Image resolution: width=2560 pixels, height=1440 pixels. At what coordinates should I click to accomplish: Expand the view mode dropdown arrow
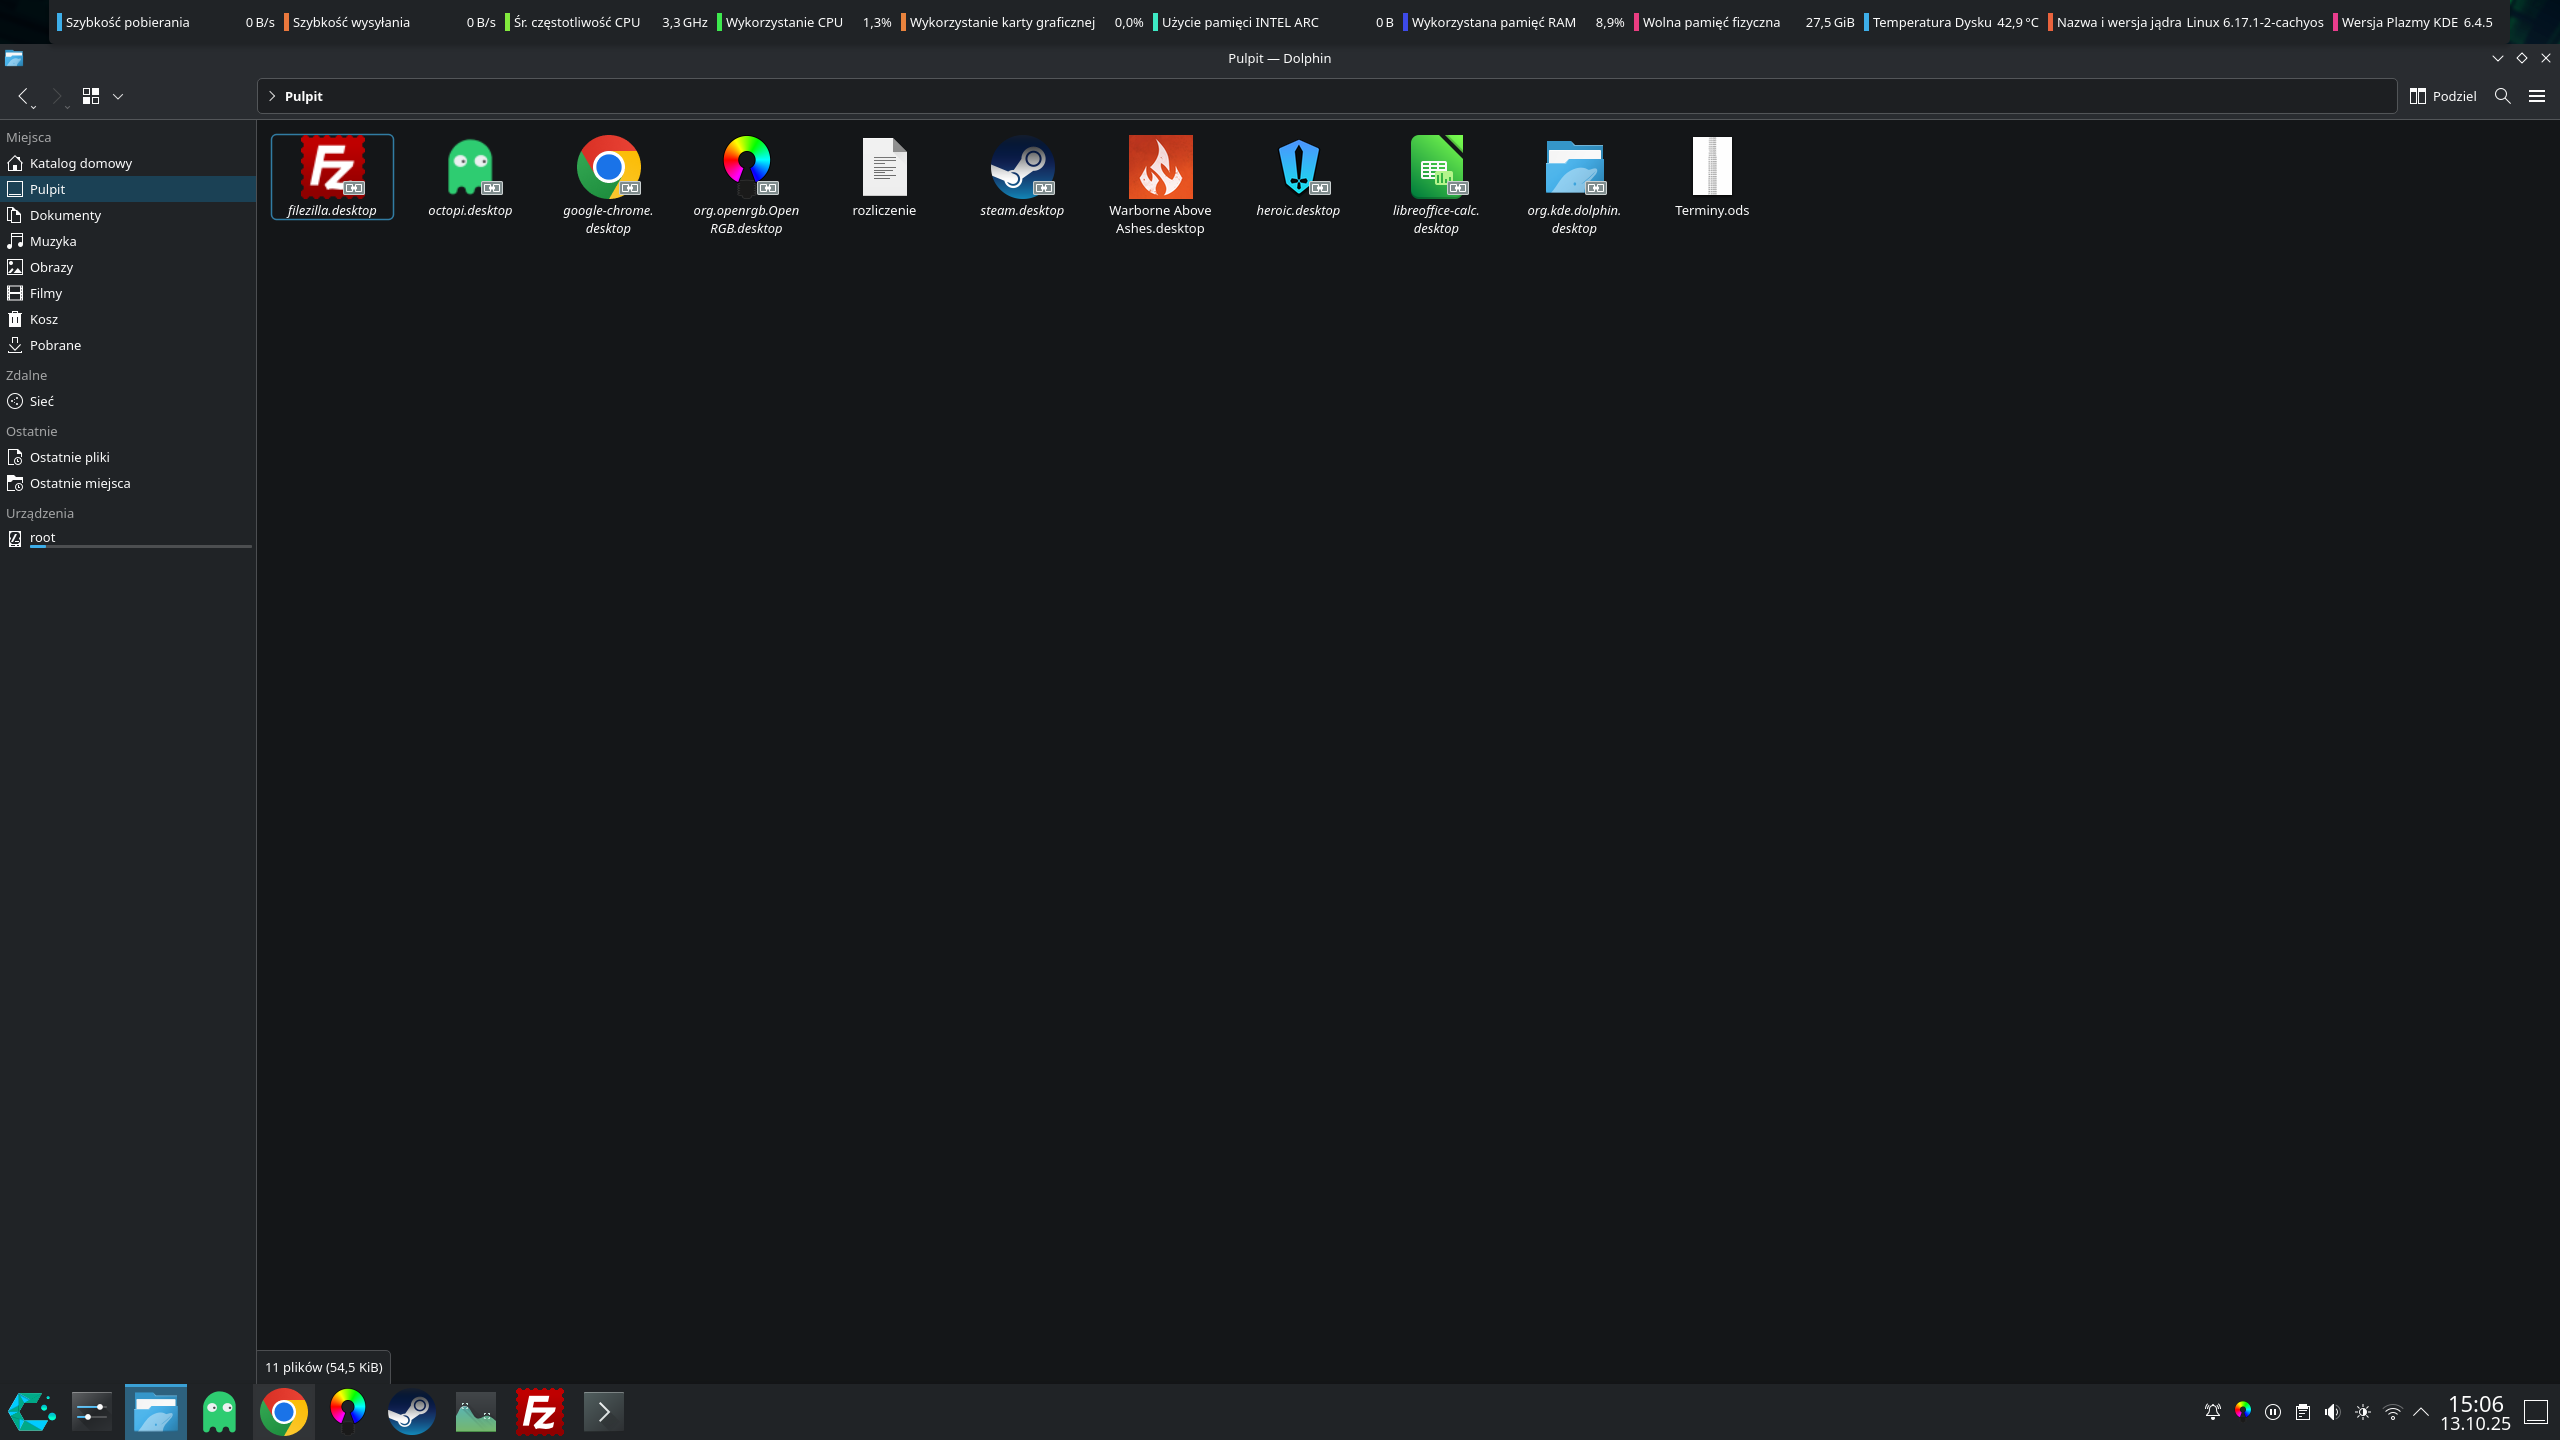pyautogui.click(x=118, y=96)
